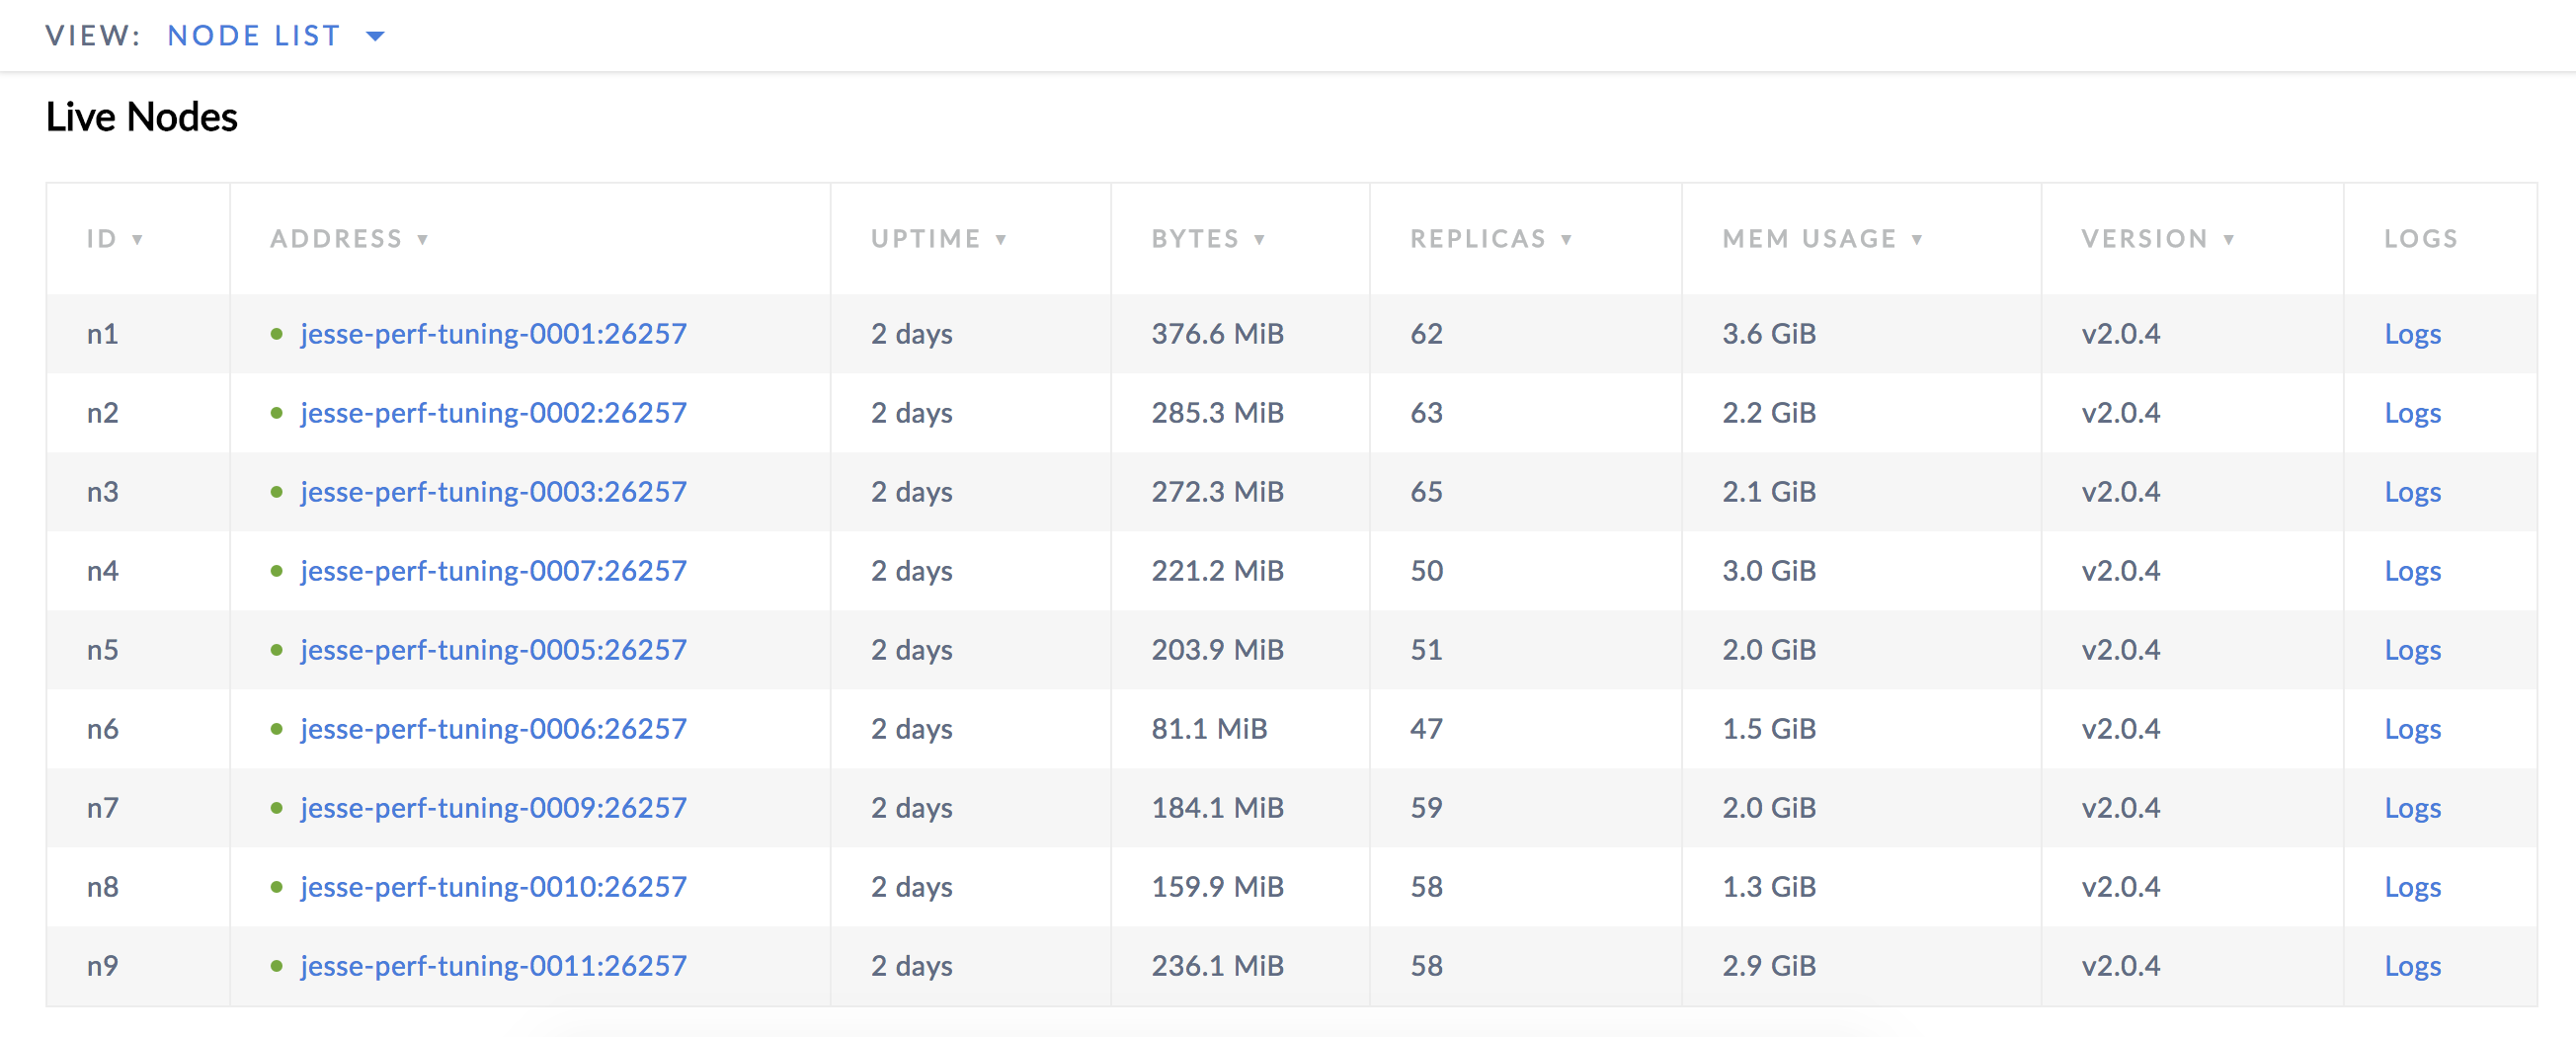The height and width of the screenshot is (1037, 2576).
Task: Open jesse-perf-tuning-0010 node details
Action: coord(494,887)
